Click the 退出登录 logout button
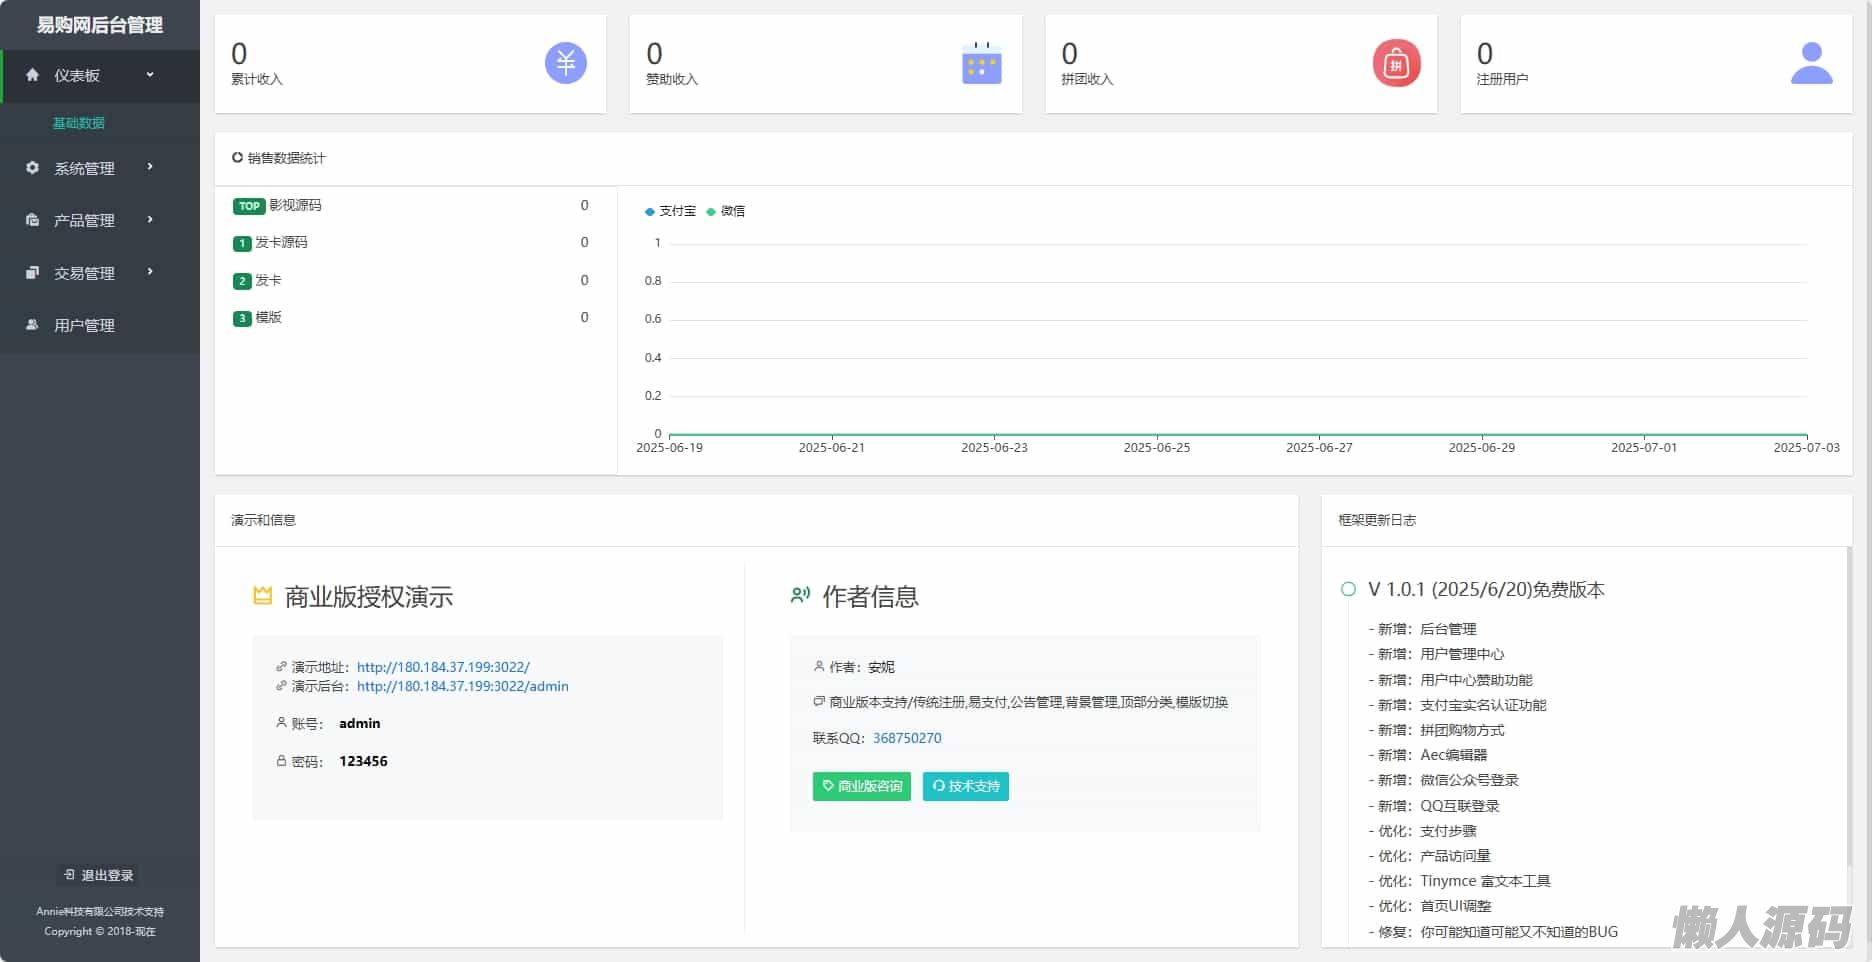This screenshot has height=962, width=1872. tap(98, 875)
